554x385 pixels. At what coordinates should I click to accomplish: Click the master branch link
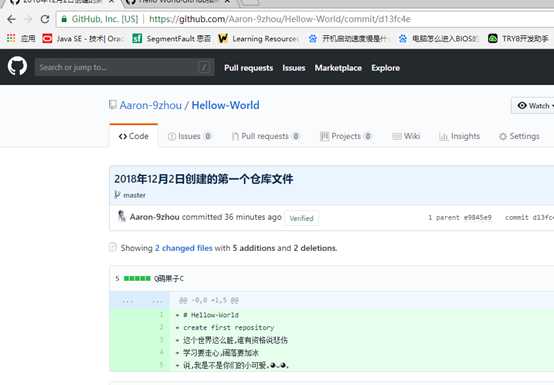point(134,195)
